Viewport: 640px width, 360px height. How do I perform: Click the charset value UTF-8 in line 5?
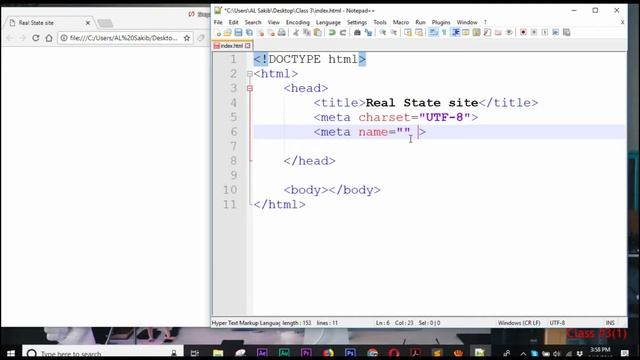tap(444, 118)
